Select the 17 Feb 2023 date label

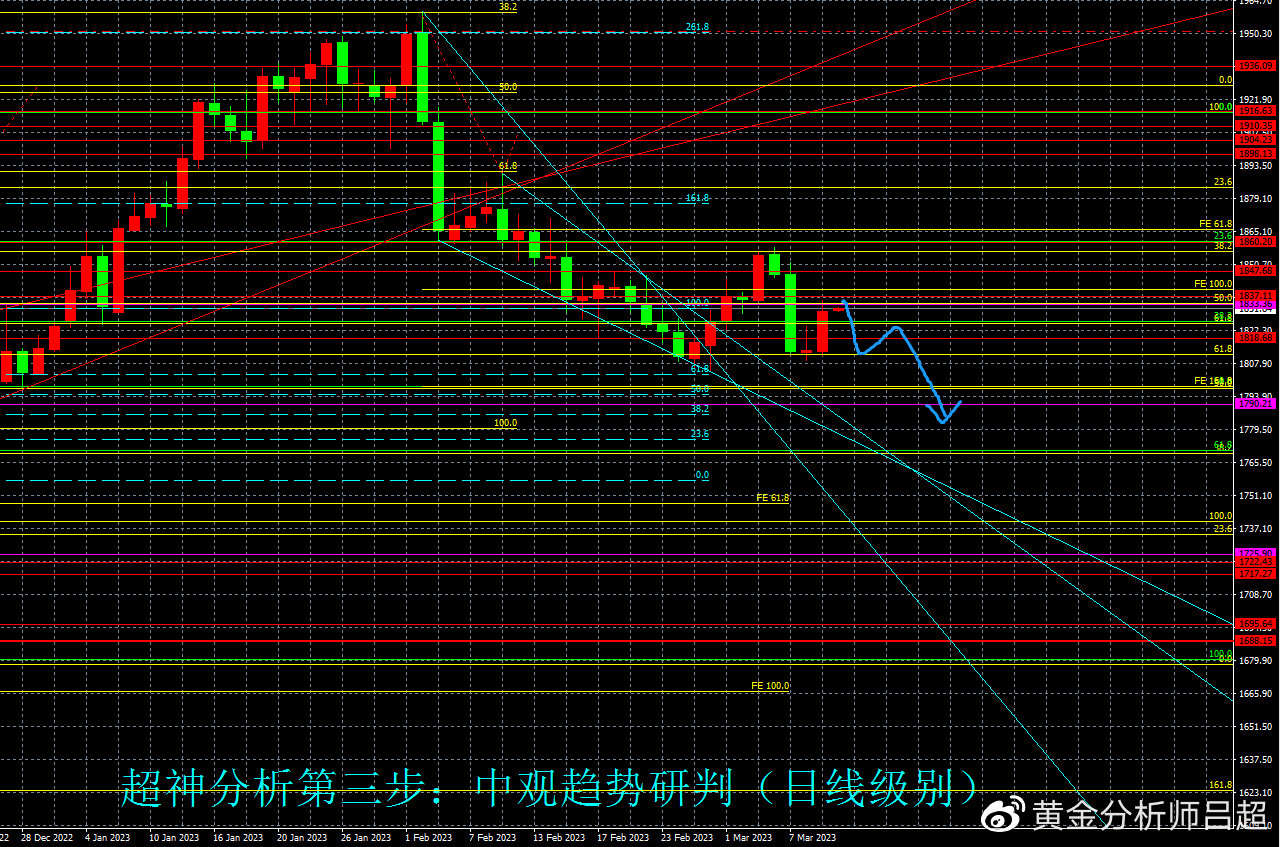click(623, 838)
